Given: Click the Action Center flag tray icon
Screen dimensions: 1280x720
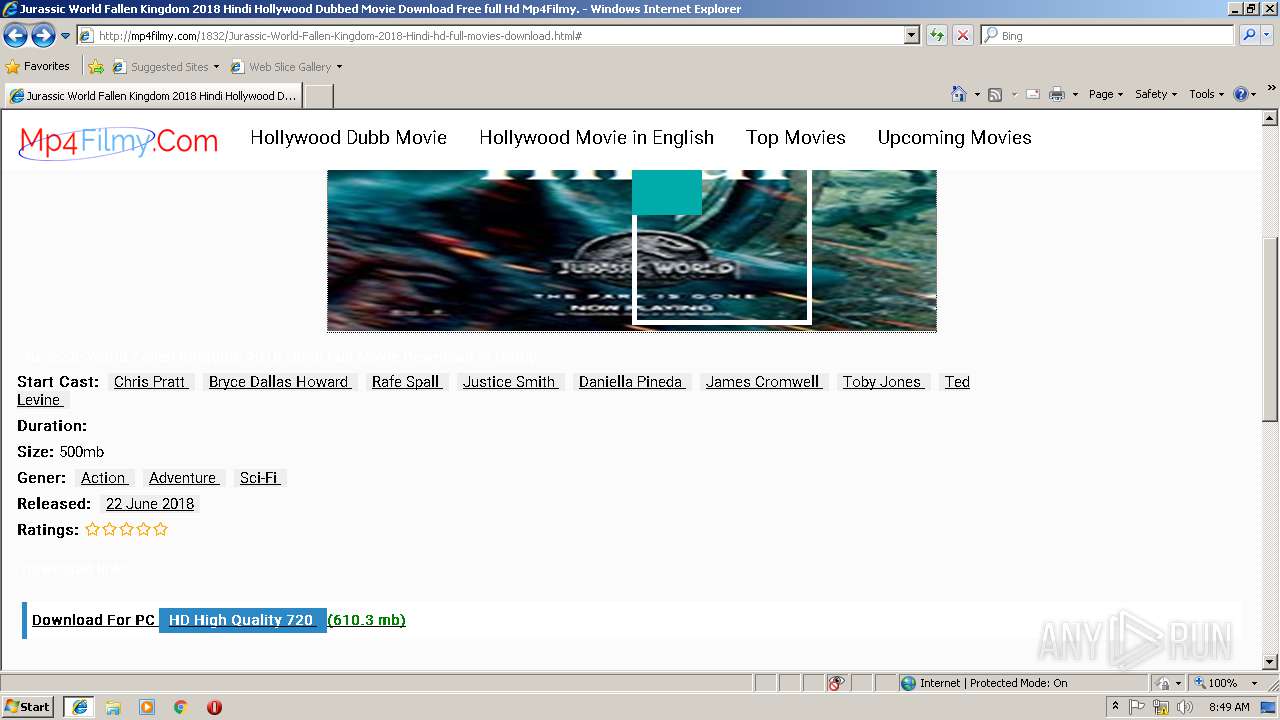Looking at the screenshot, I should click(1138, 707).
